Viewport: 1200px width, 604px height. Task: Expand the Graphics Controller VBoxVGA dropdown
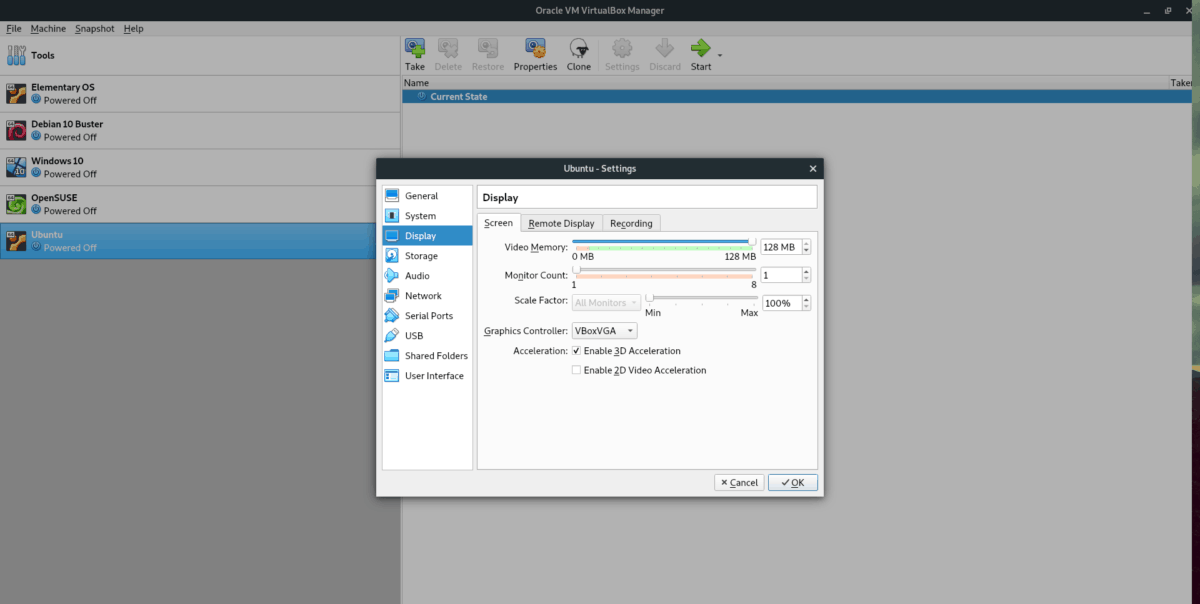pyautogui.click(x=604, y=331)
